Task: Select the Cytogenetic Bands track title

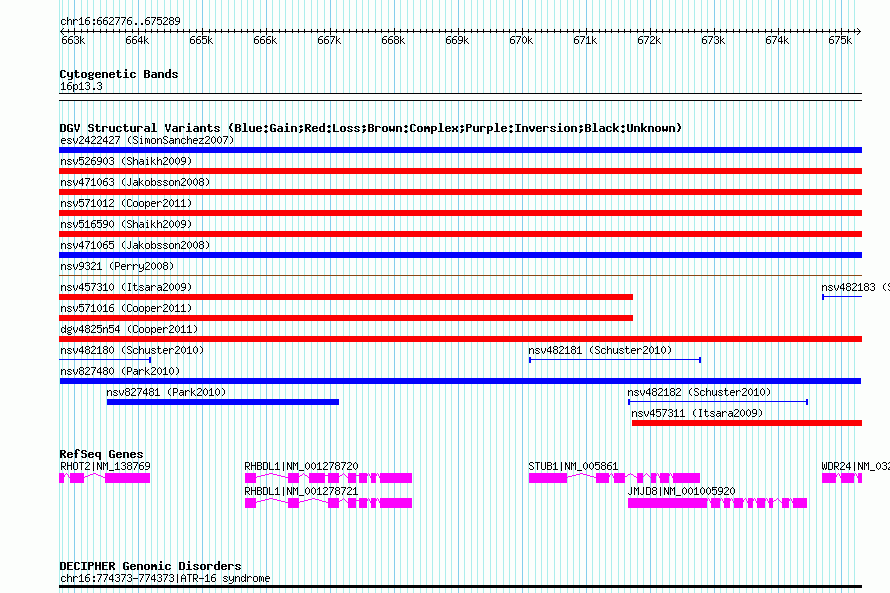Action: (119, 74)
